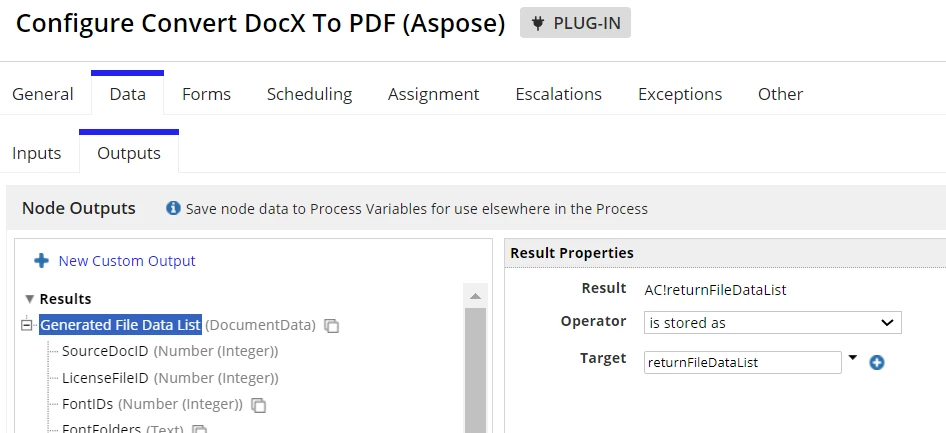Click the copy icon next to FontFolders
Viewport: 946px width, 433px height.
[199, 429]
